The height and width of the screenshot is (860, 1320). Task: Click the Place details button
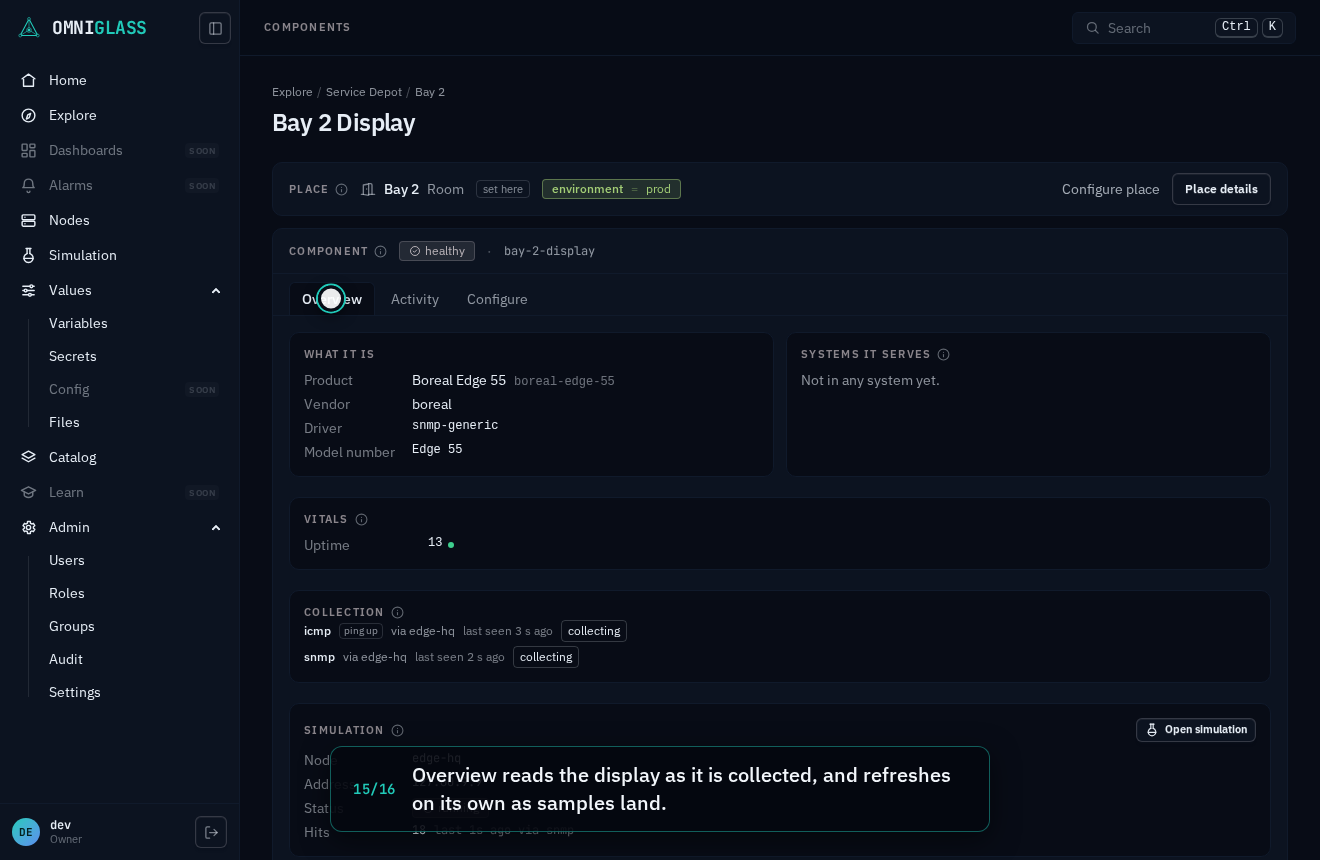pyautogui.click(x=1221, y=189)
